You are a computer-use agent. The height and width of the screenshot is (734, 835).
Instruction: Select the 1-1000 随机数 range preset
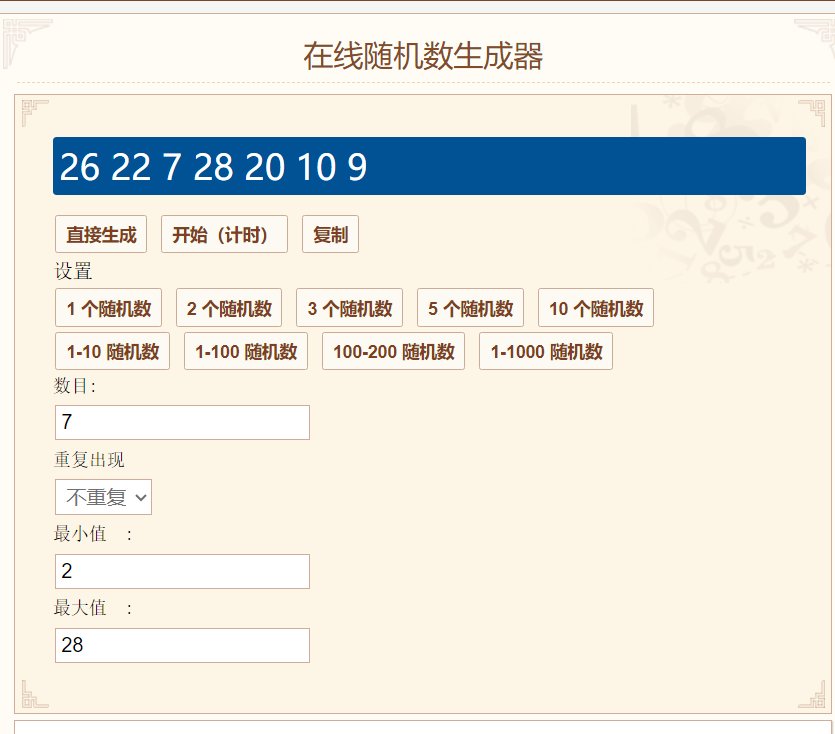pos(546,351)
